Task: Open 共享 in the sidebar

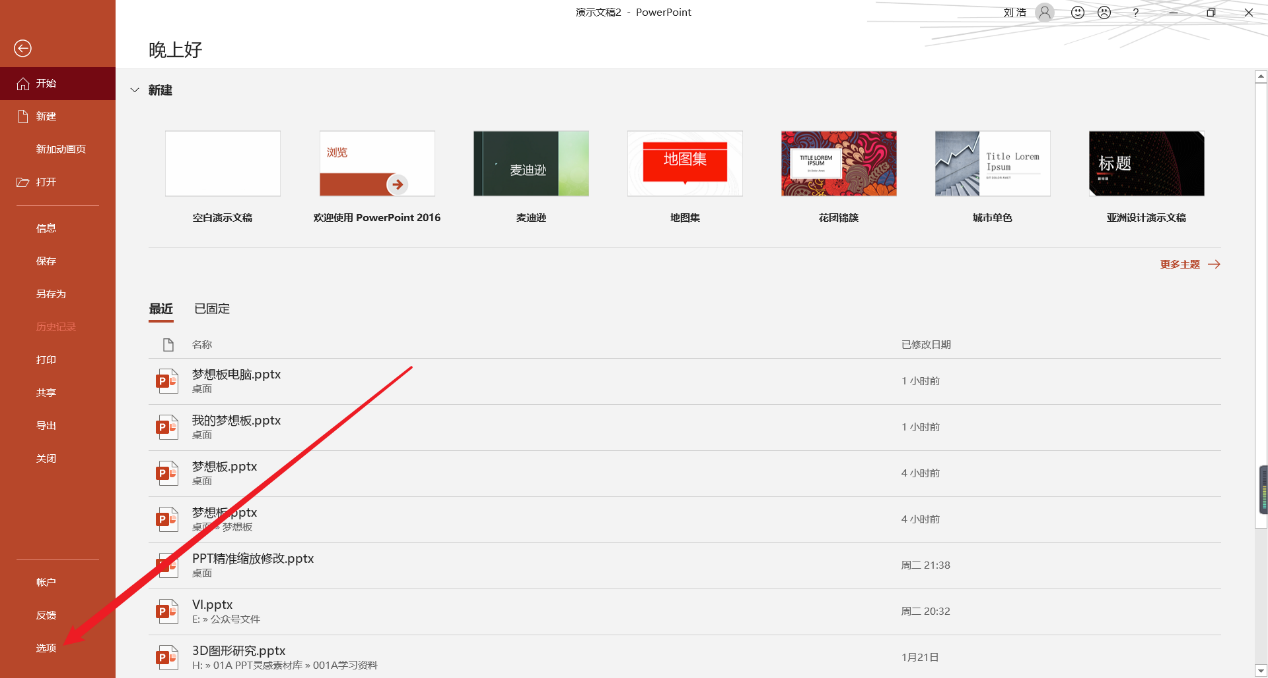Action: coord(58,393)
